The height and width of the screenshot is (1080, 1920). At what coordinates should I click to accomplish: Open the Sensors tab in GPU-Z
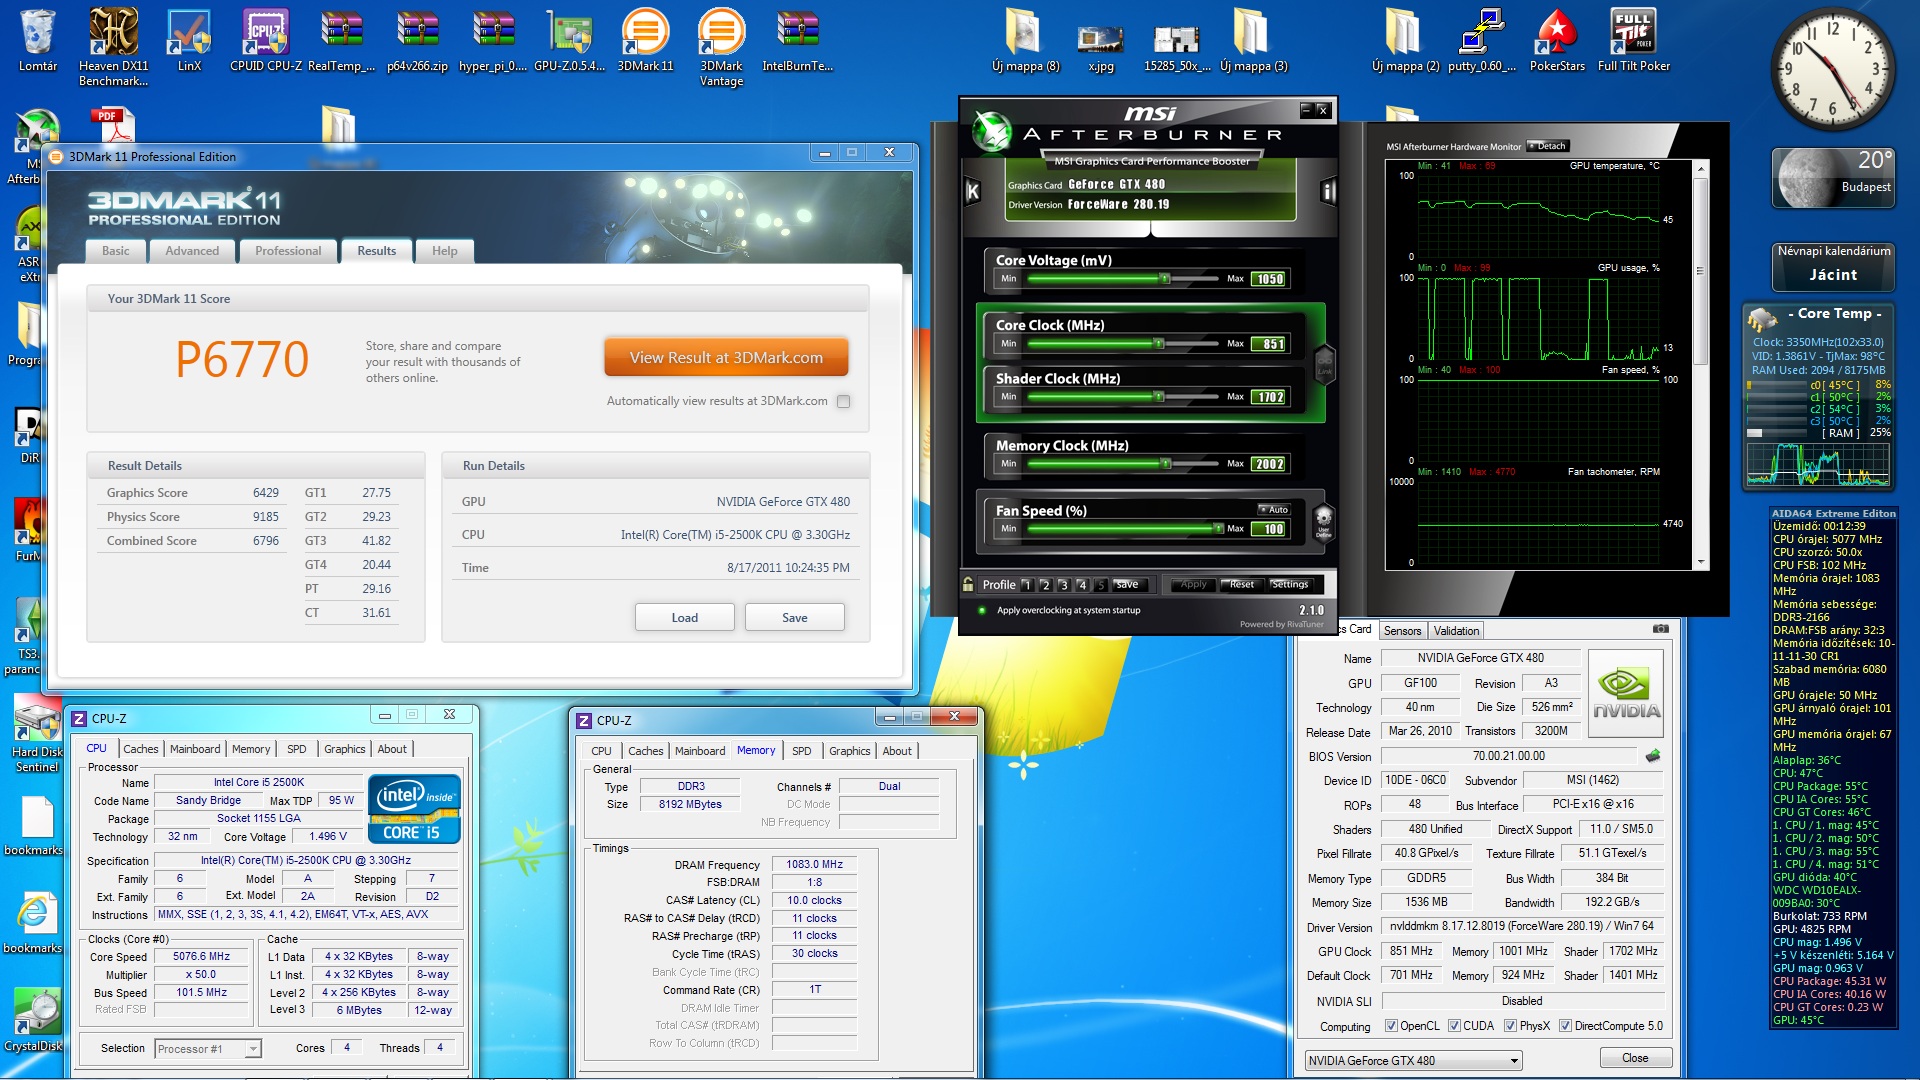point(1402,631)
